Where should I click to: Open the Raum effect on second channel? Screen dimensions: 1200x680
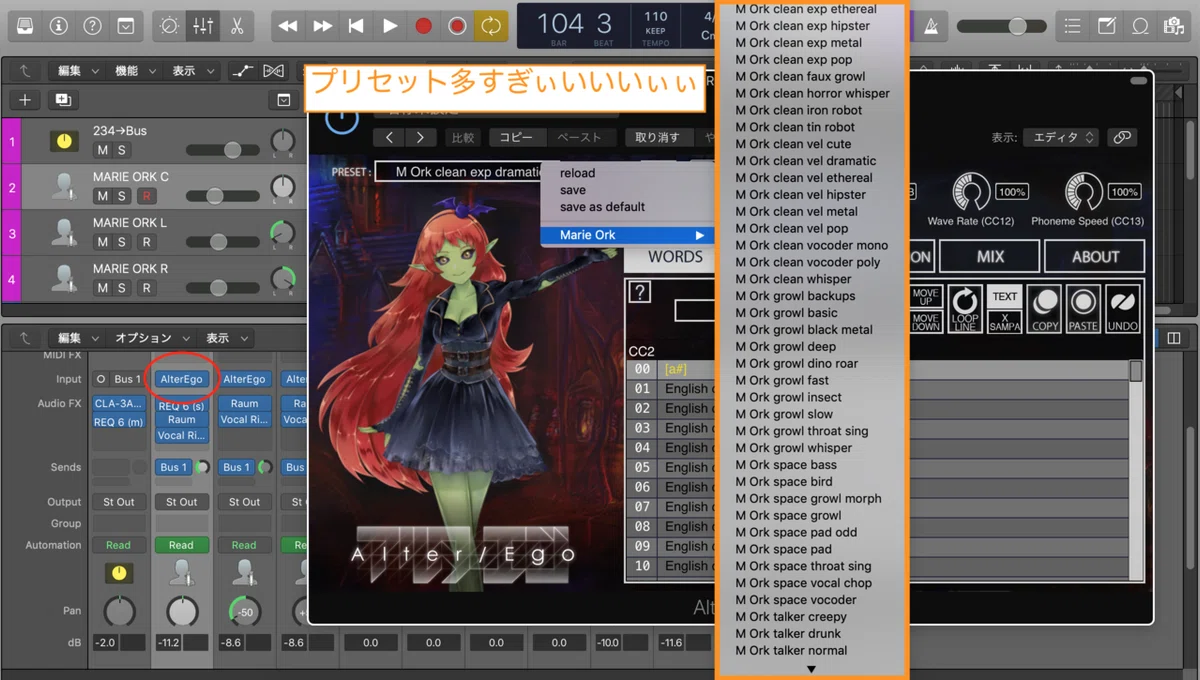pos(181,420)
